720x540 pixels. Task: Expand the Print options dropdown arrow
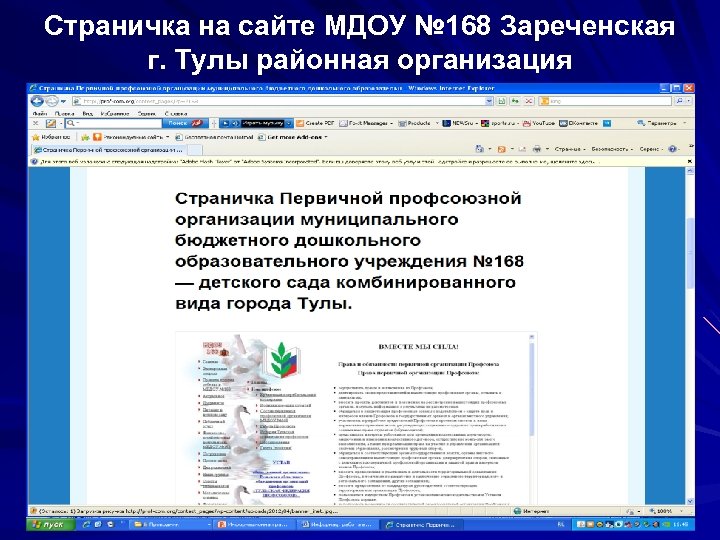546,149
